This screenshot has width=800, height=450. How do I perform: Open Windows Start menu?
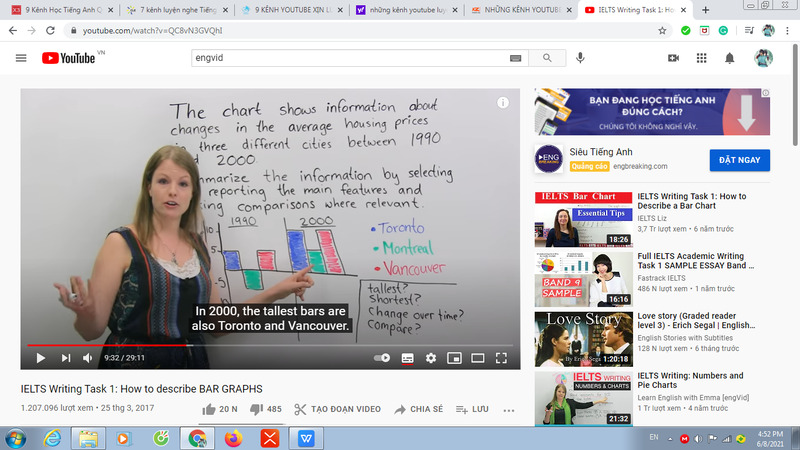click(x=15, y=439)
